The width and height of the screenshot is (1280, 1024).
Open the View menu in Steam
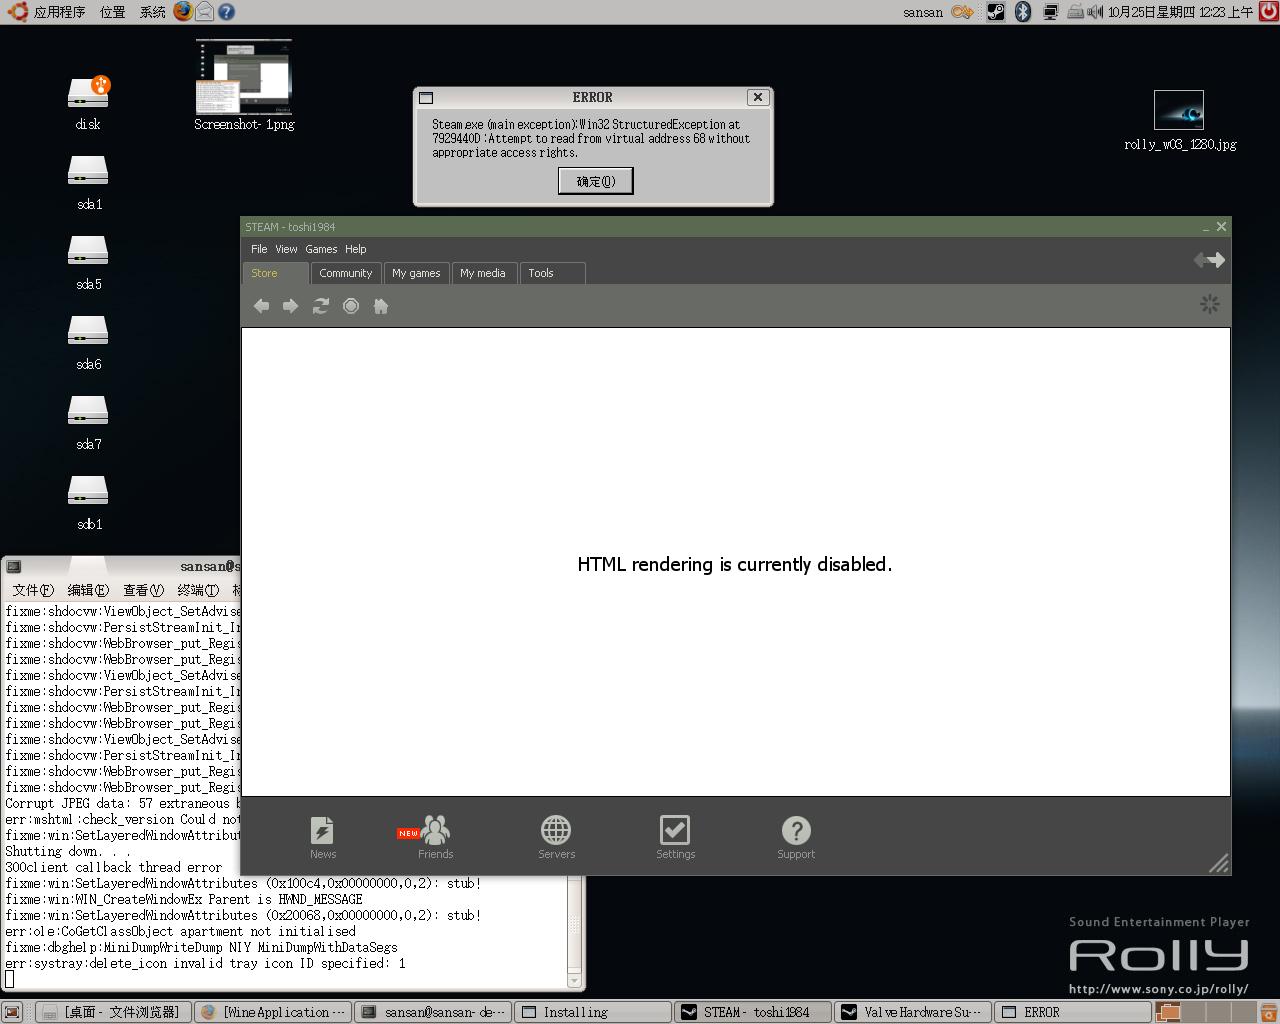pos(286,249)
